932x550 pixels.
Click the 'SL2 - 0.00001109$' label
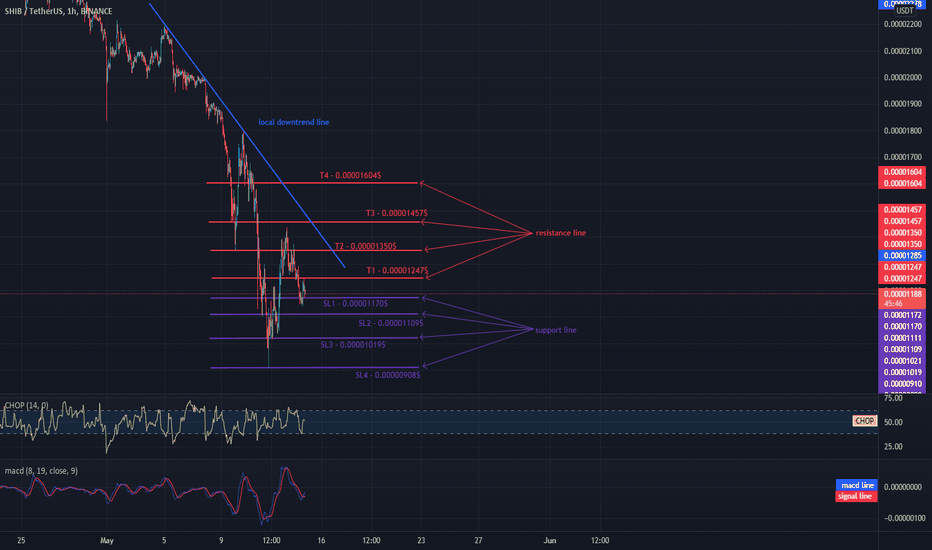point(391,323)
